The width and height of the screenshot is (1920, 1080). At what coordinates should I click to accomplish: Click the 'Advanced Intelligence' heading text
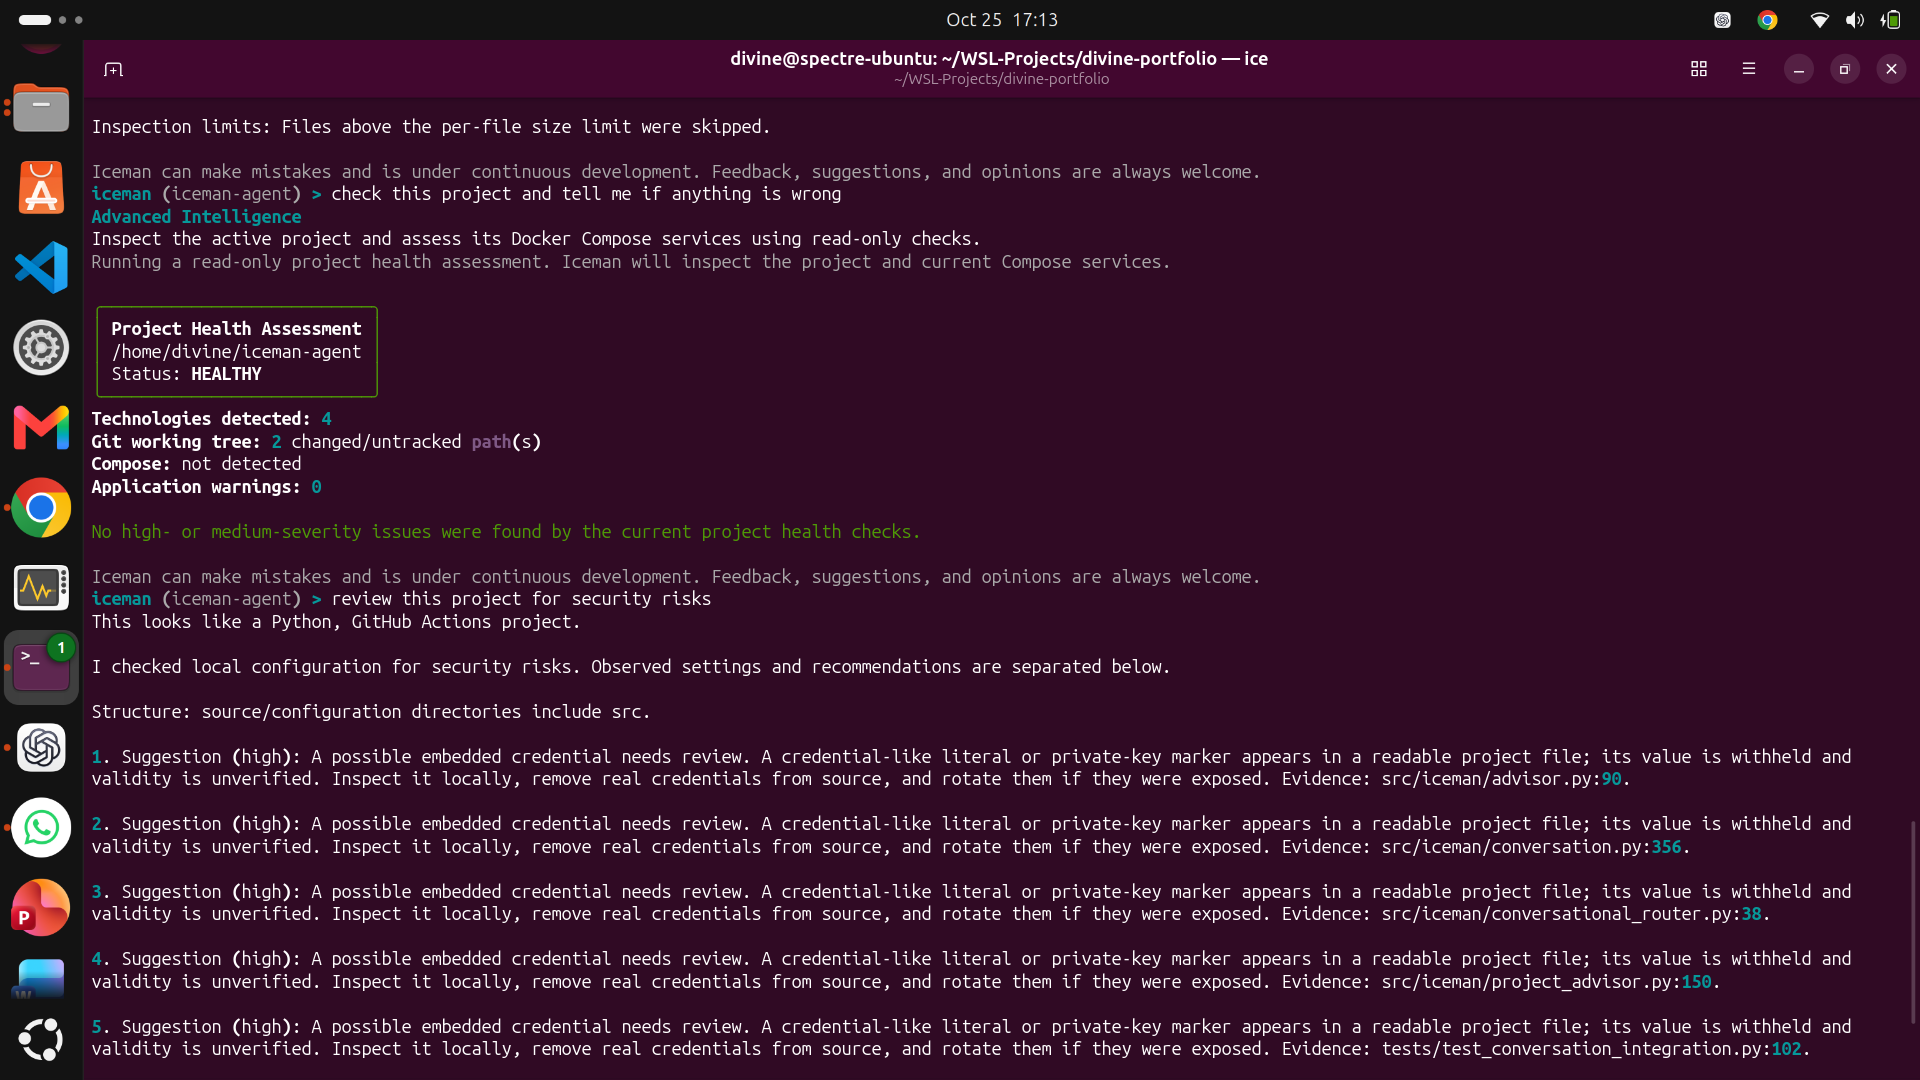pyautogui.click(x=196, y=217)
